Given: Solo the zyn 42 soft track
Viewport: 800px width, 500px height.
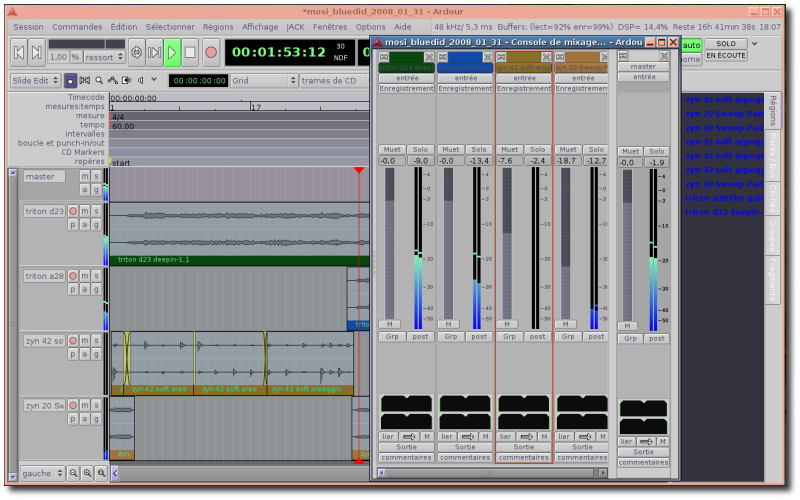Looking at the screenshot, I should click(x=97, y=341).
